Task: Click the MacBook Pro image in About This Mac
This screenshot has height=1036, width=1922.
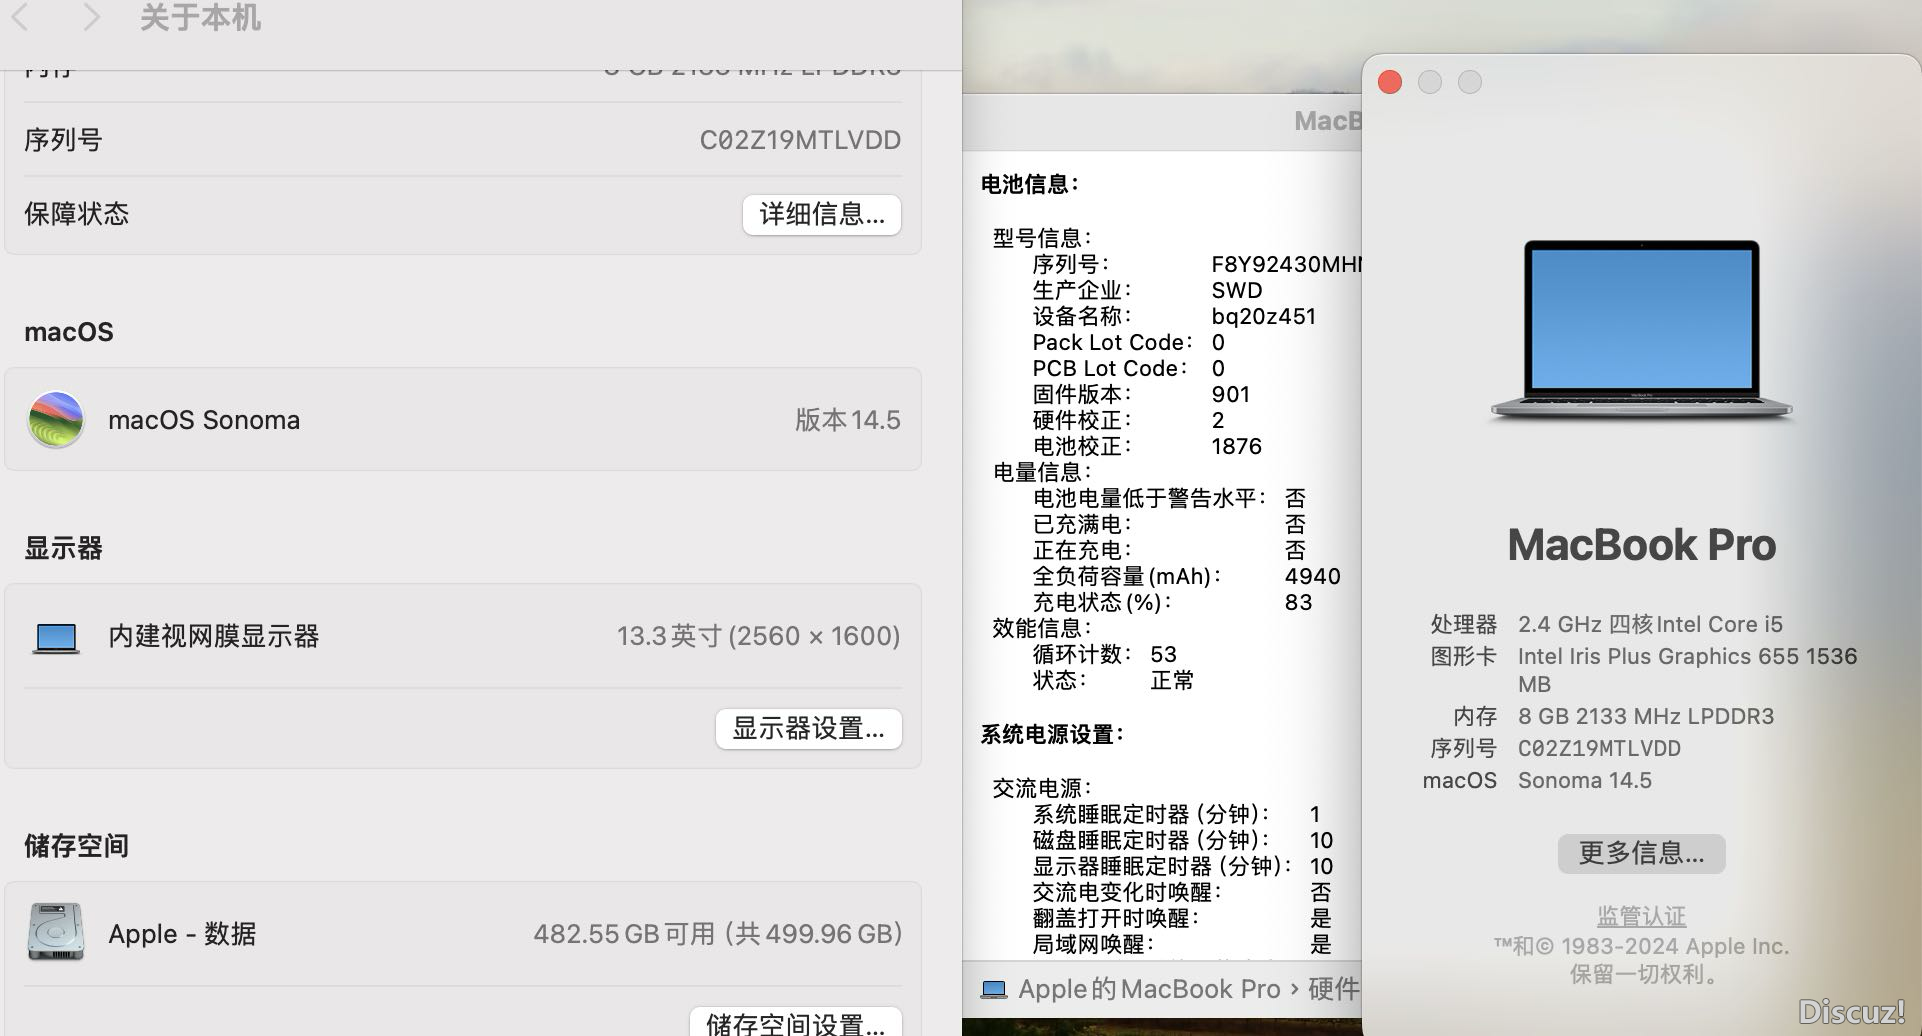Action: 1641,330
